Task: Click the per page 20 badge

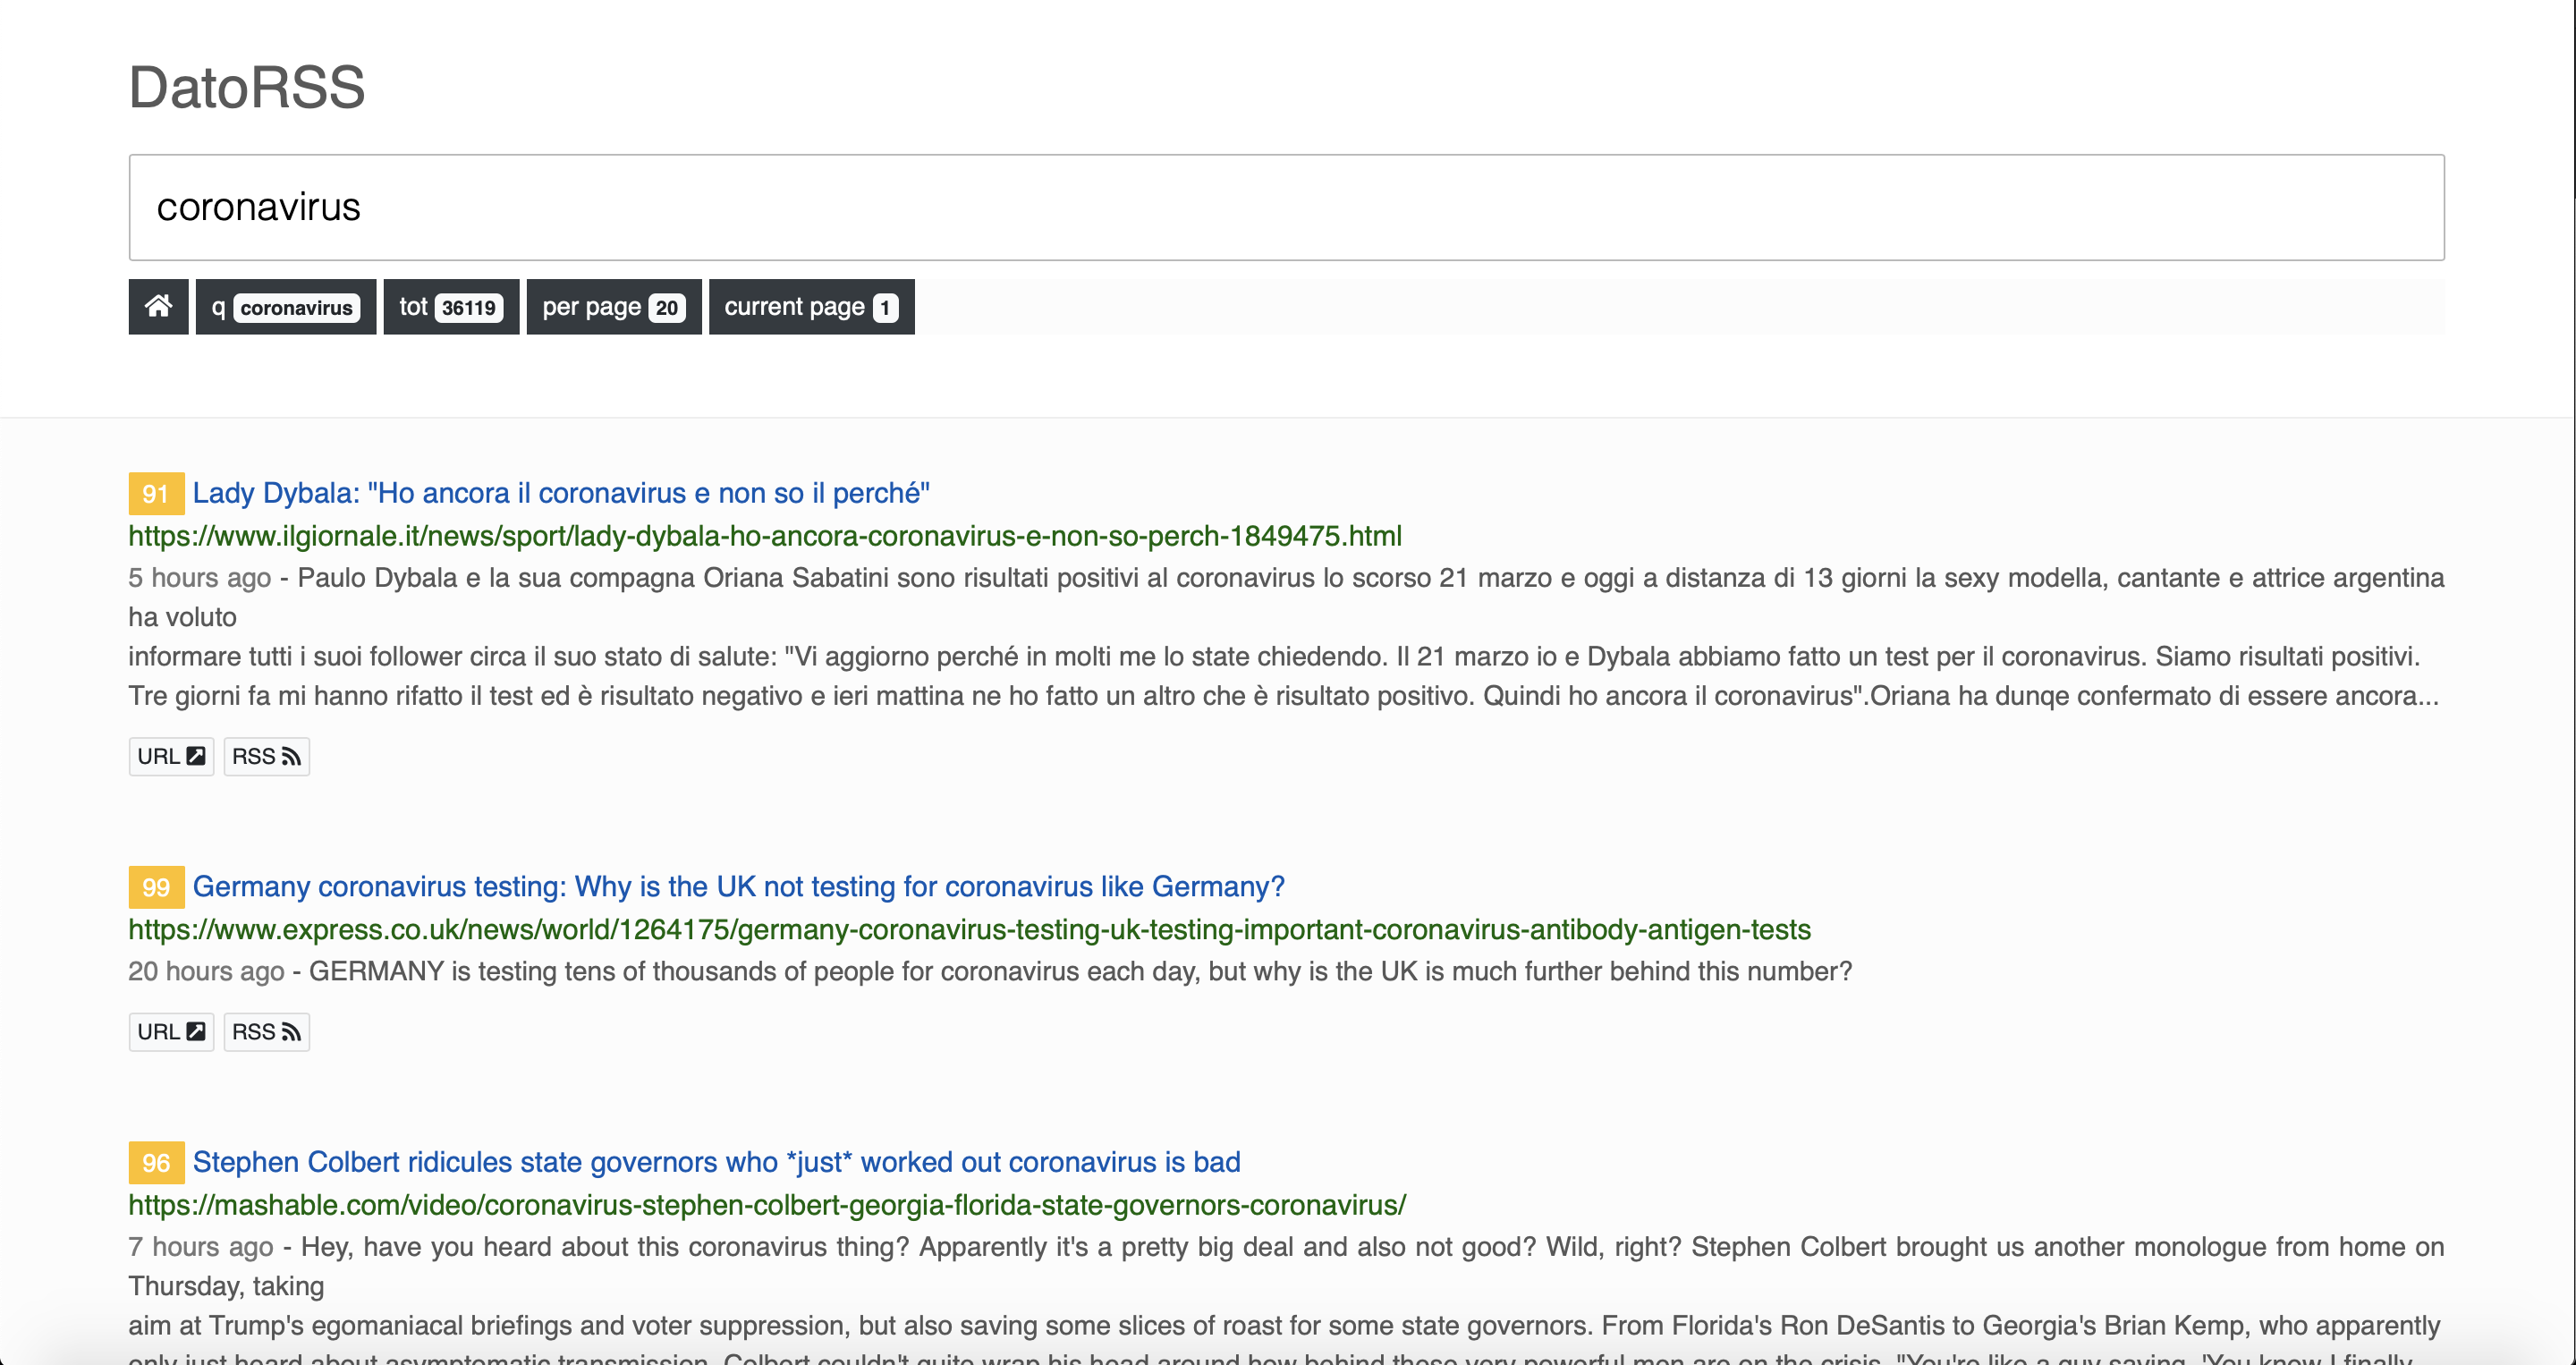Action: pyautogui.click(x=614, y=306)
